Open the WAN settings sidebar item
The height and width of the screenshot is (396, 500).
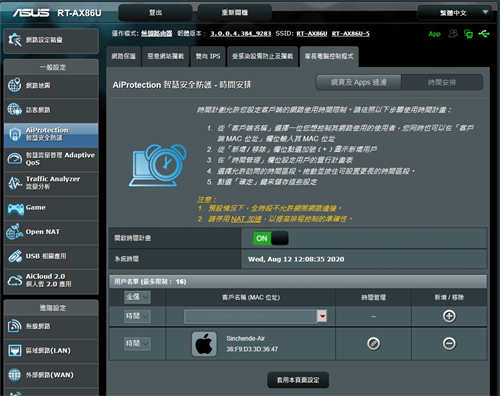tap(51, 375)
